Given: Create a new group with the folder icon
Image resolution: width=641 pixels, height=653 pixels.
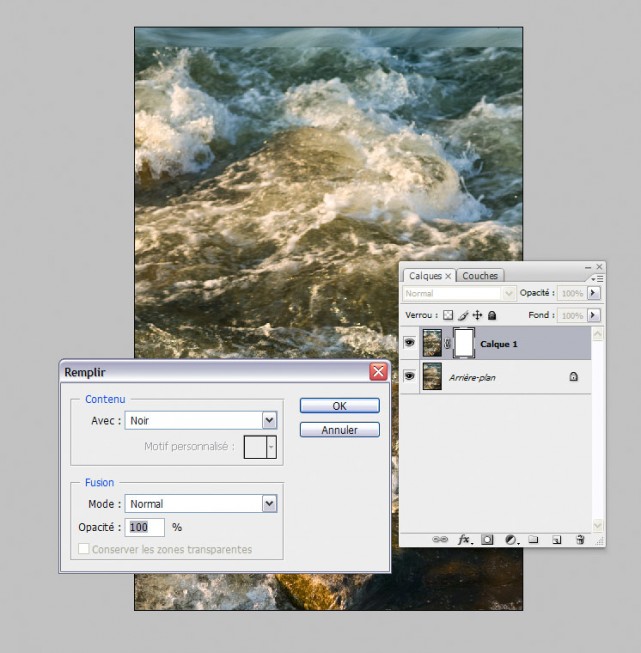Looking at the screenshot, I should tap(533, 539).
